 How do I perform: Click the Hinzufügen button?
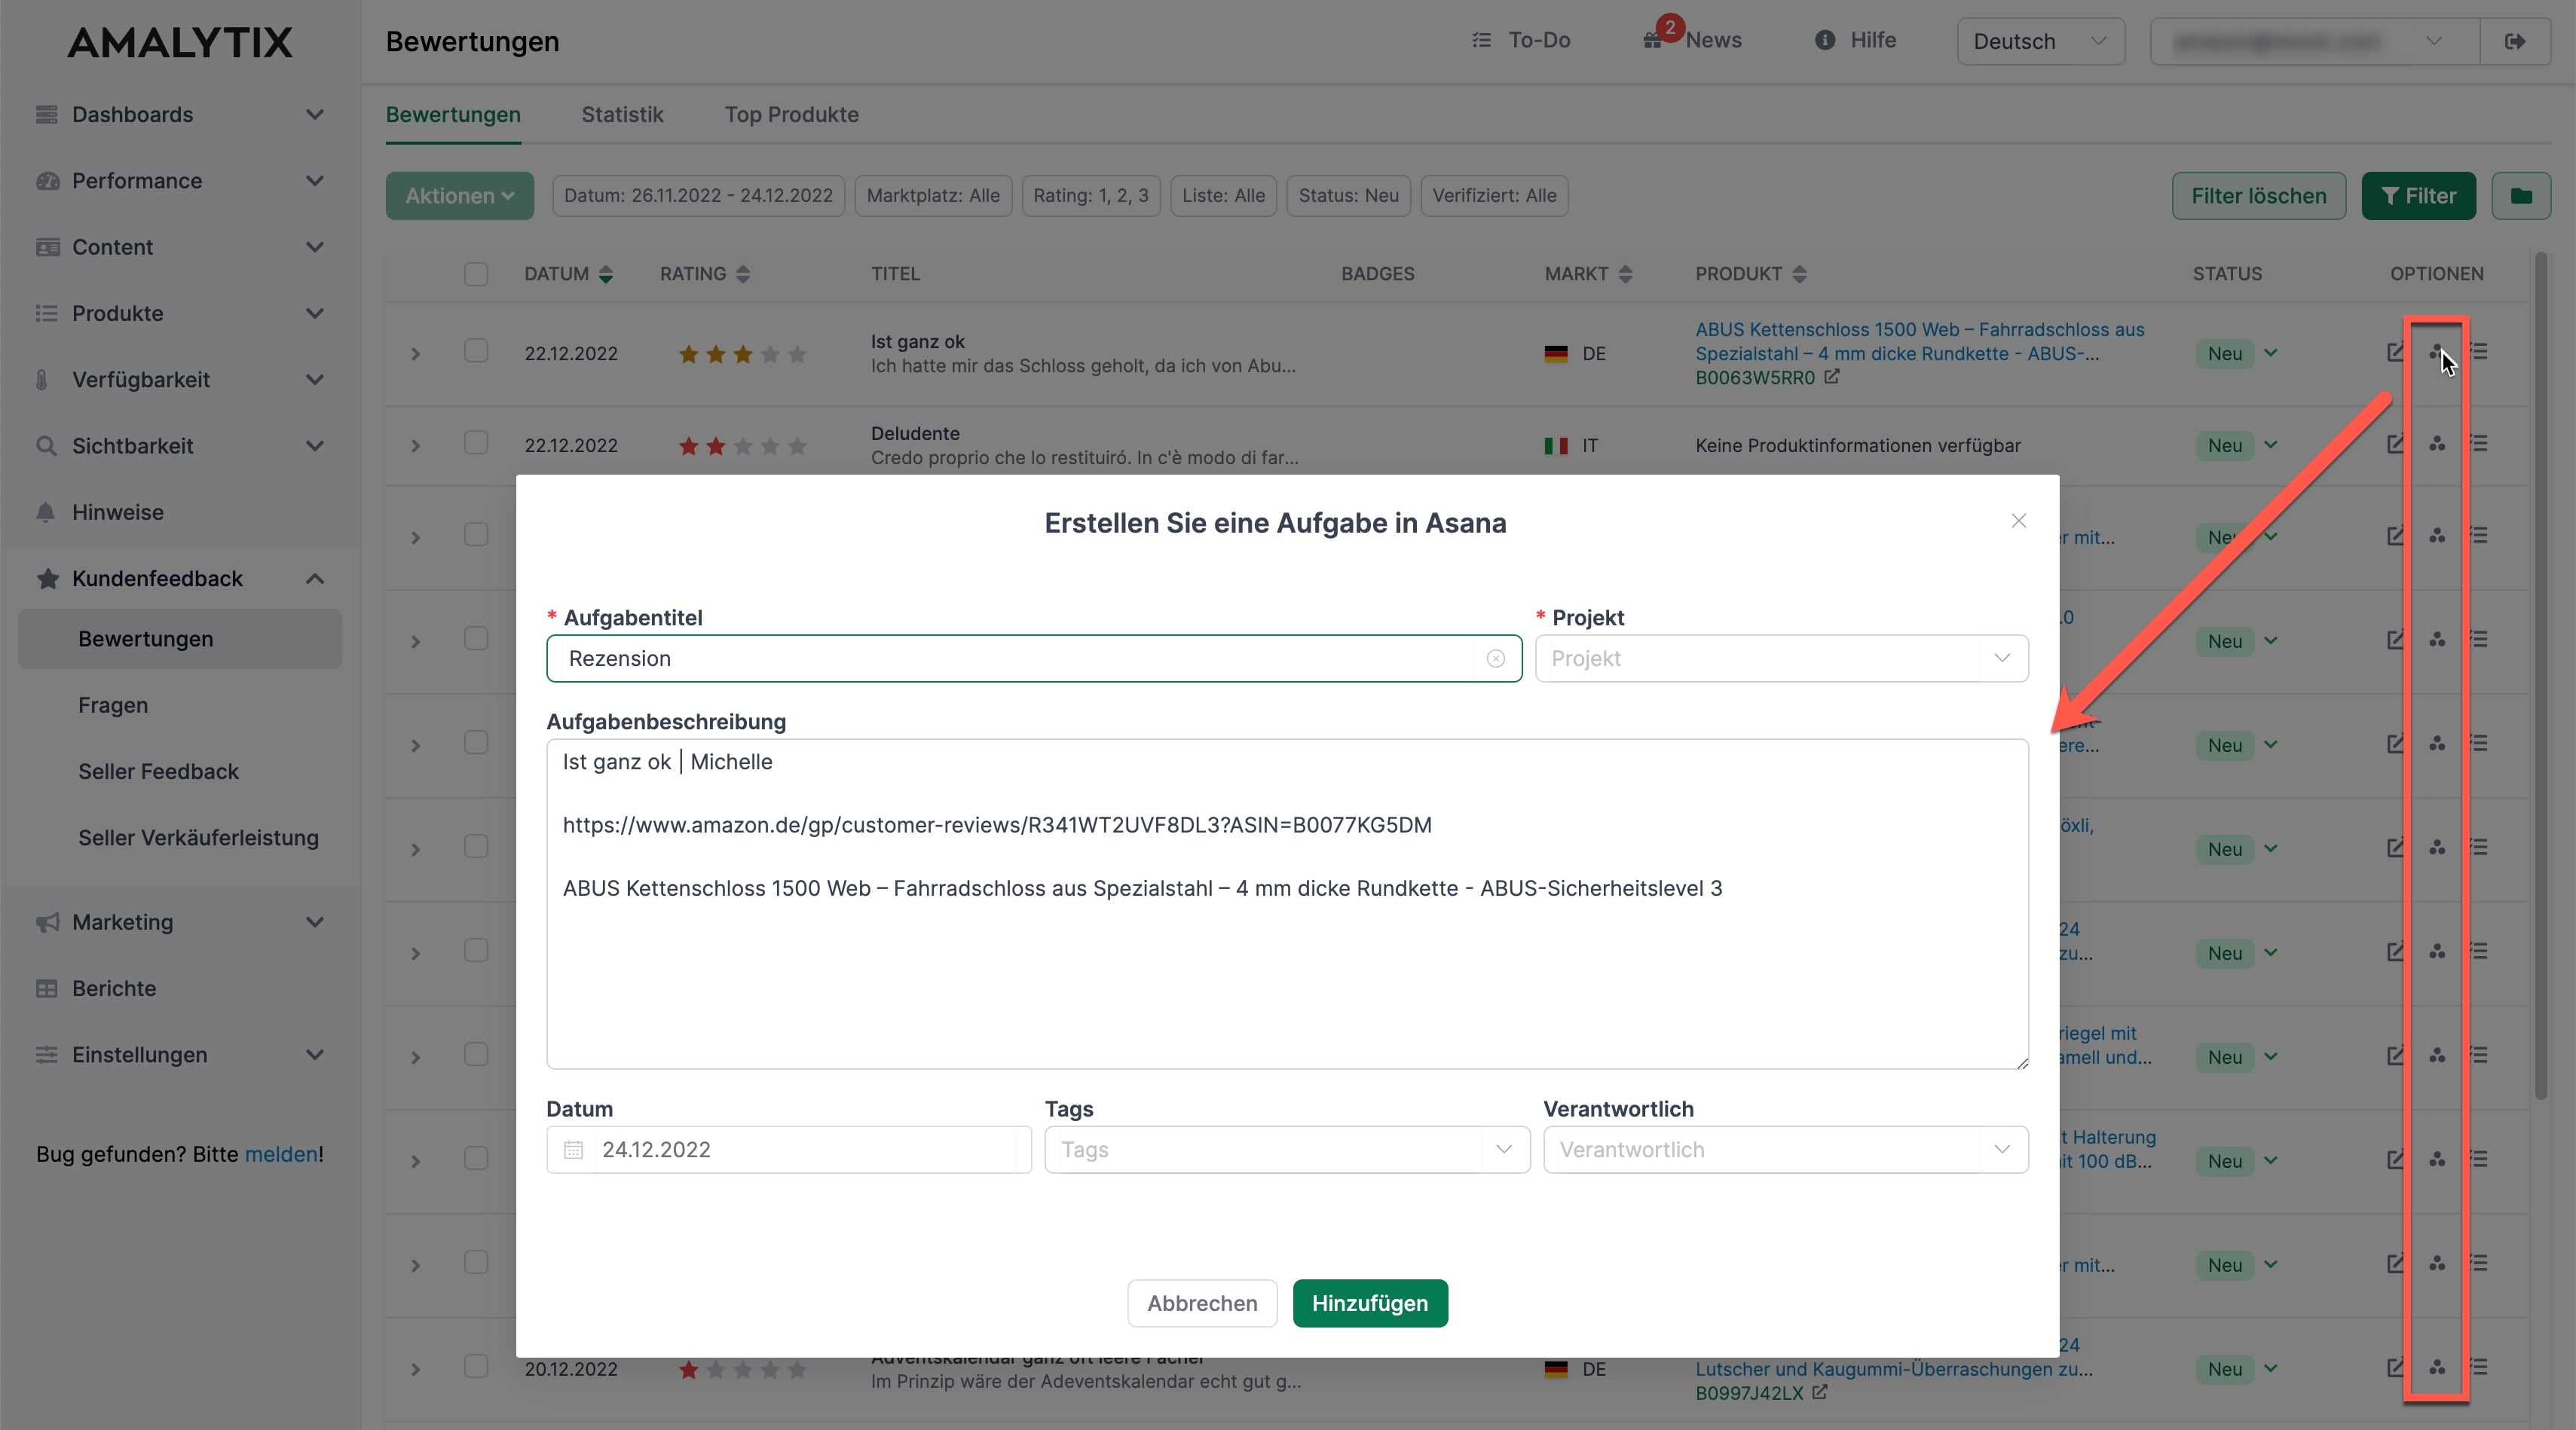[1369, 1303]
